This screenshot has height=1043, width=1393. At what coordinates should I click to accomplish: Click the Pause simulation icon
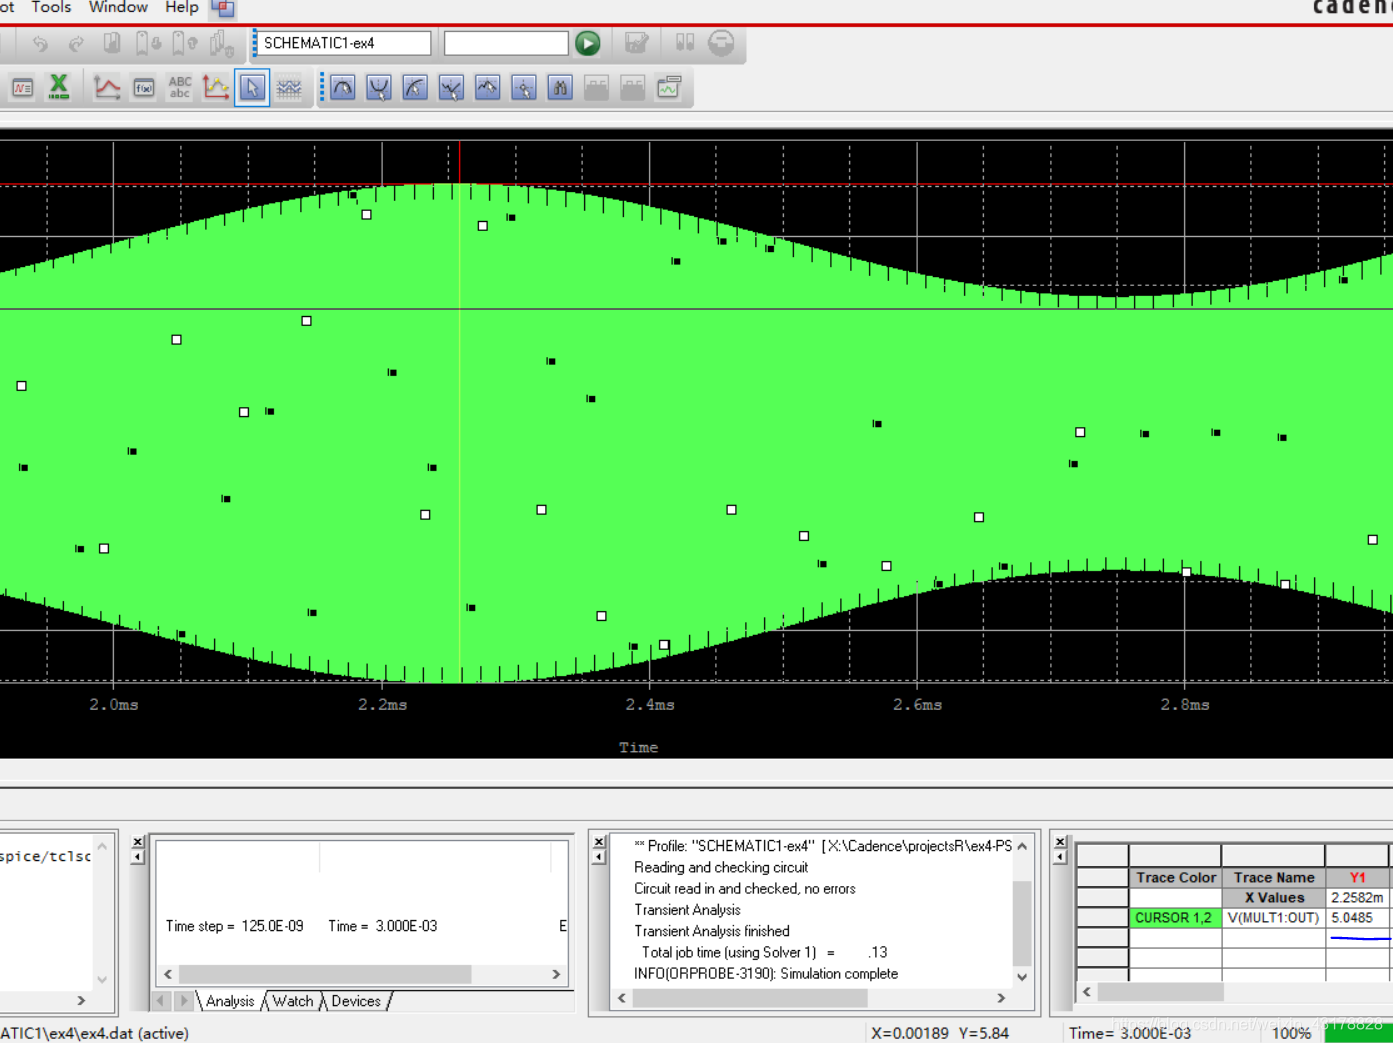[x=685, y=43]
